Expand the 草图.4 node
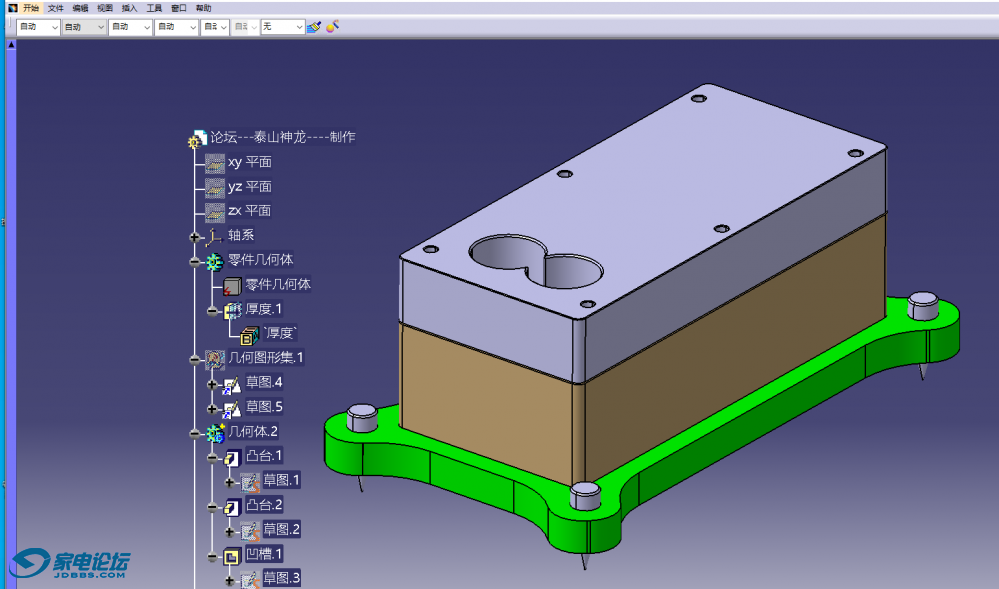The height and width of the screenshot is (589, 999). [x=212, y=384]
